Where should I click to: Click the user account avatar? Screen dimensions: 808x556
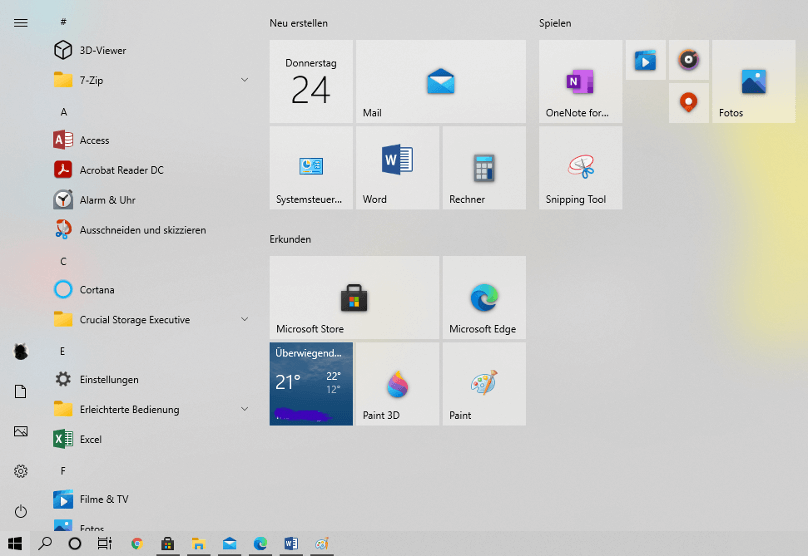(x=21, y=351)
